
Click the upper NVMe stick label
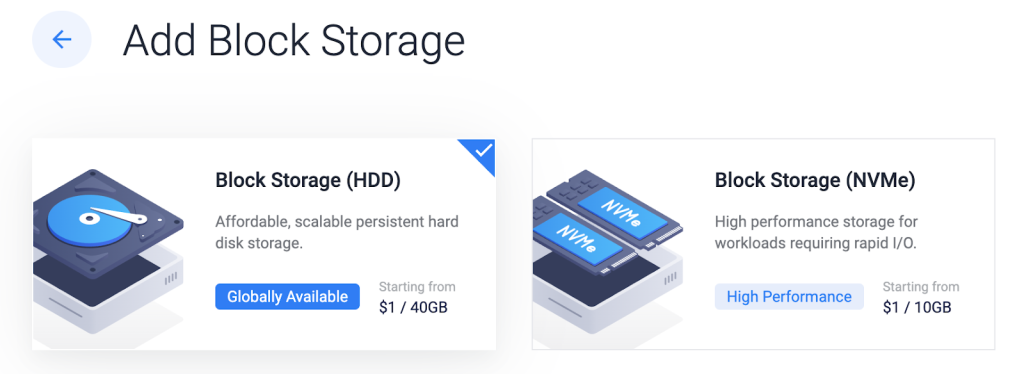pyautogui.click(x=624, y=208)
